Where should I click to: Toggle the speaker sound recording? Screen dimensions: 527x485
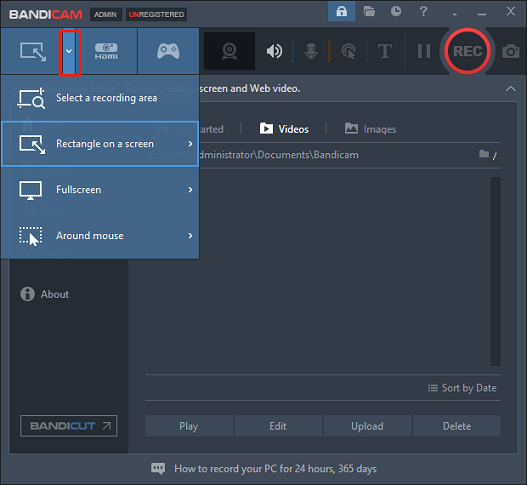[x=274, y=51]
